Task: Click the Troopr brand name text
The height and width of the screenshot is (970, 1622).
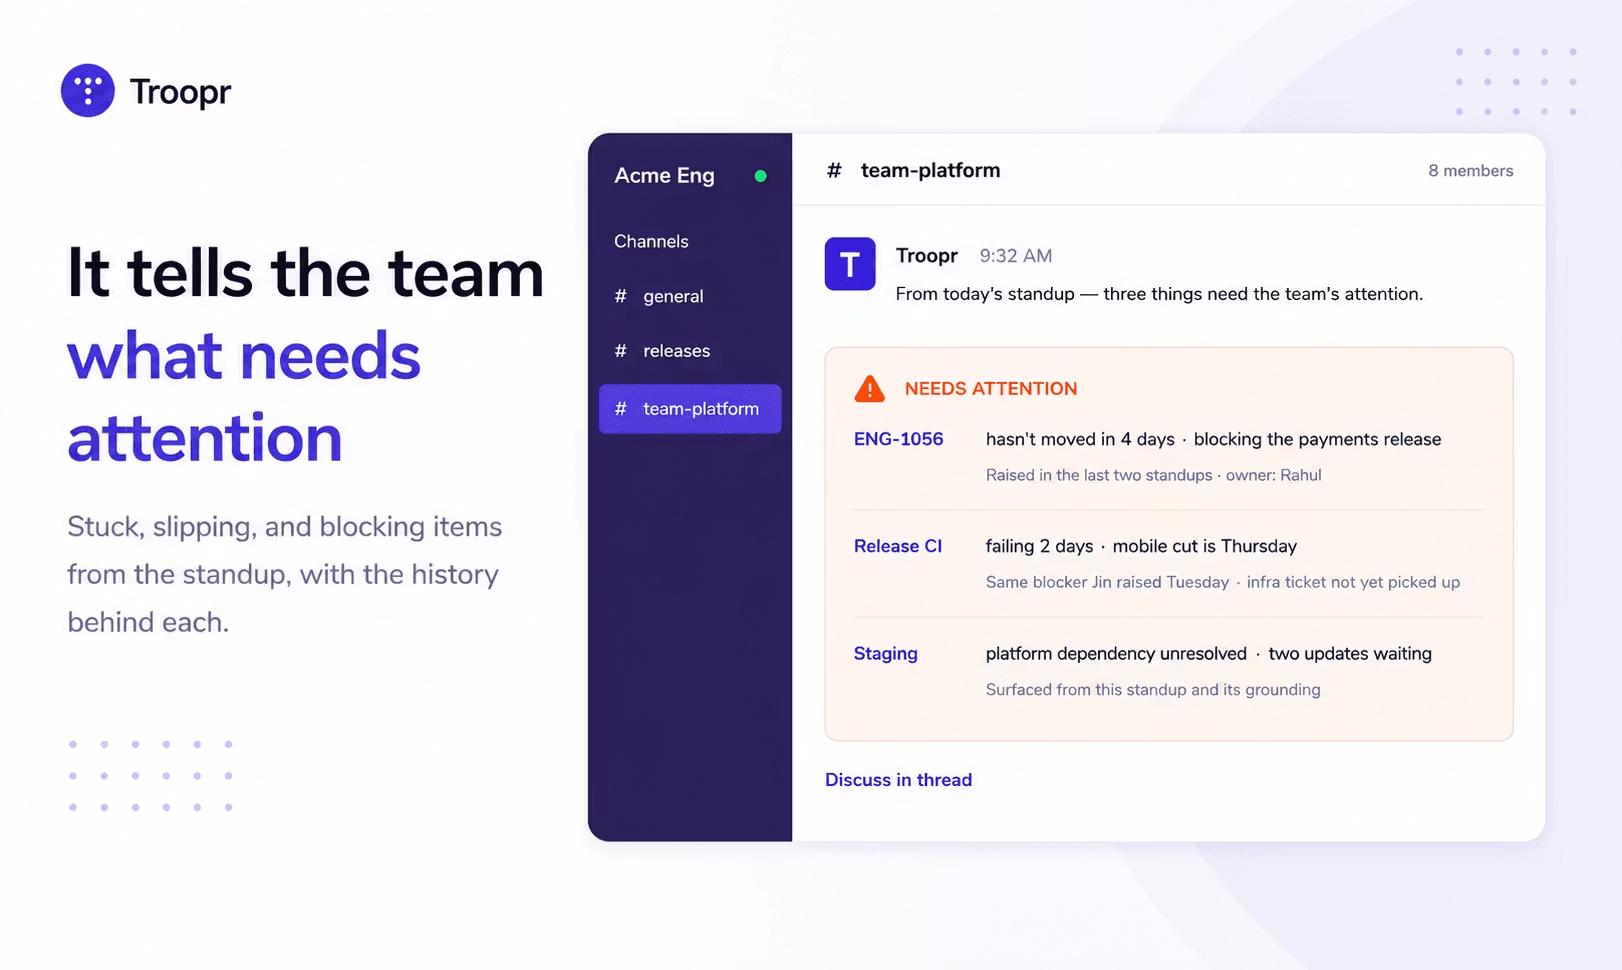Action: [180, 92]
